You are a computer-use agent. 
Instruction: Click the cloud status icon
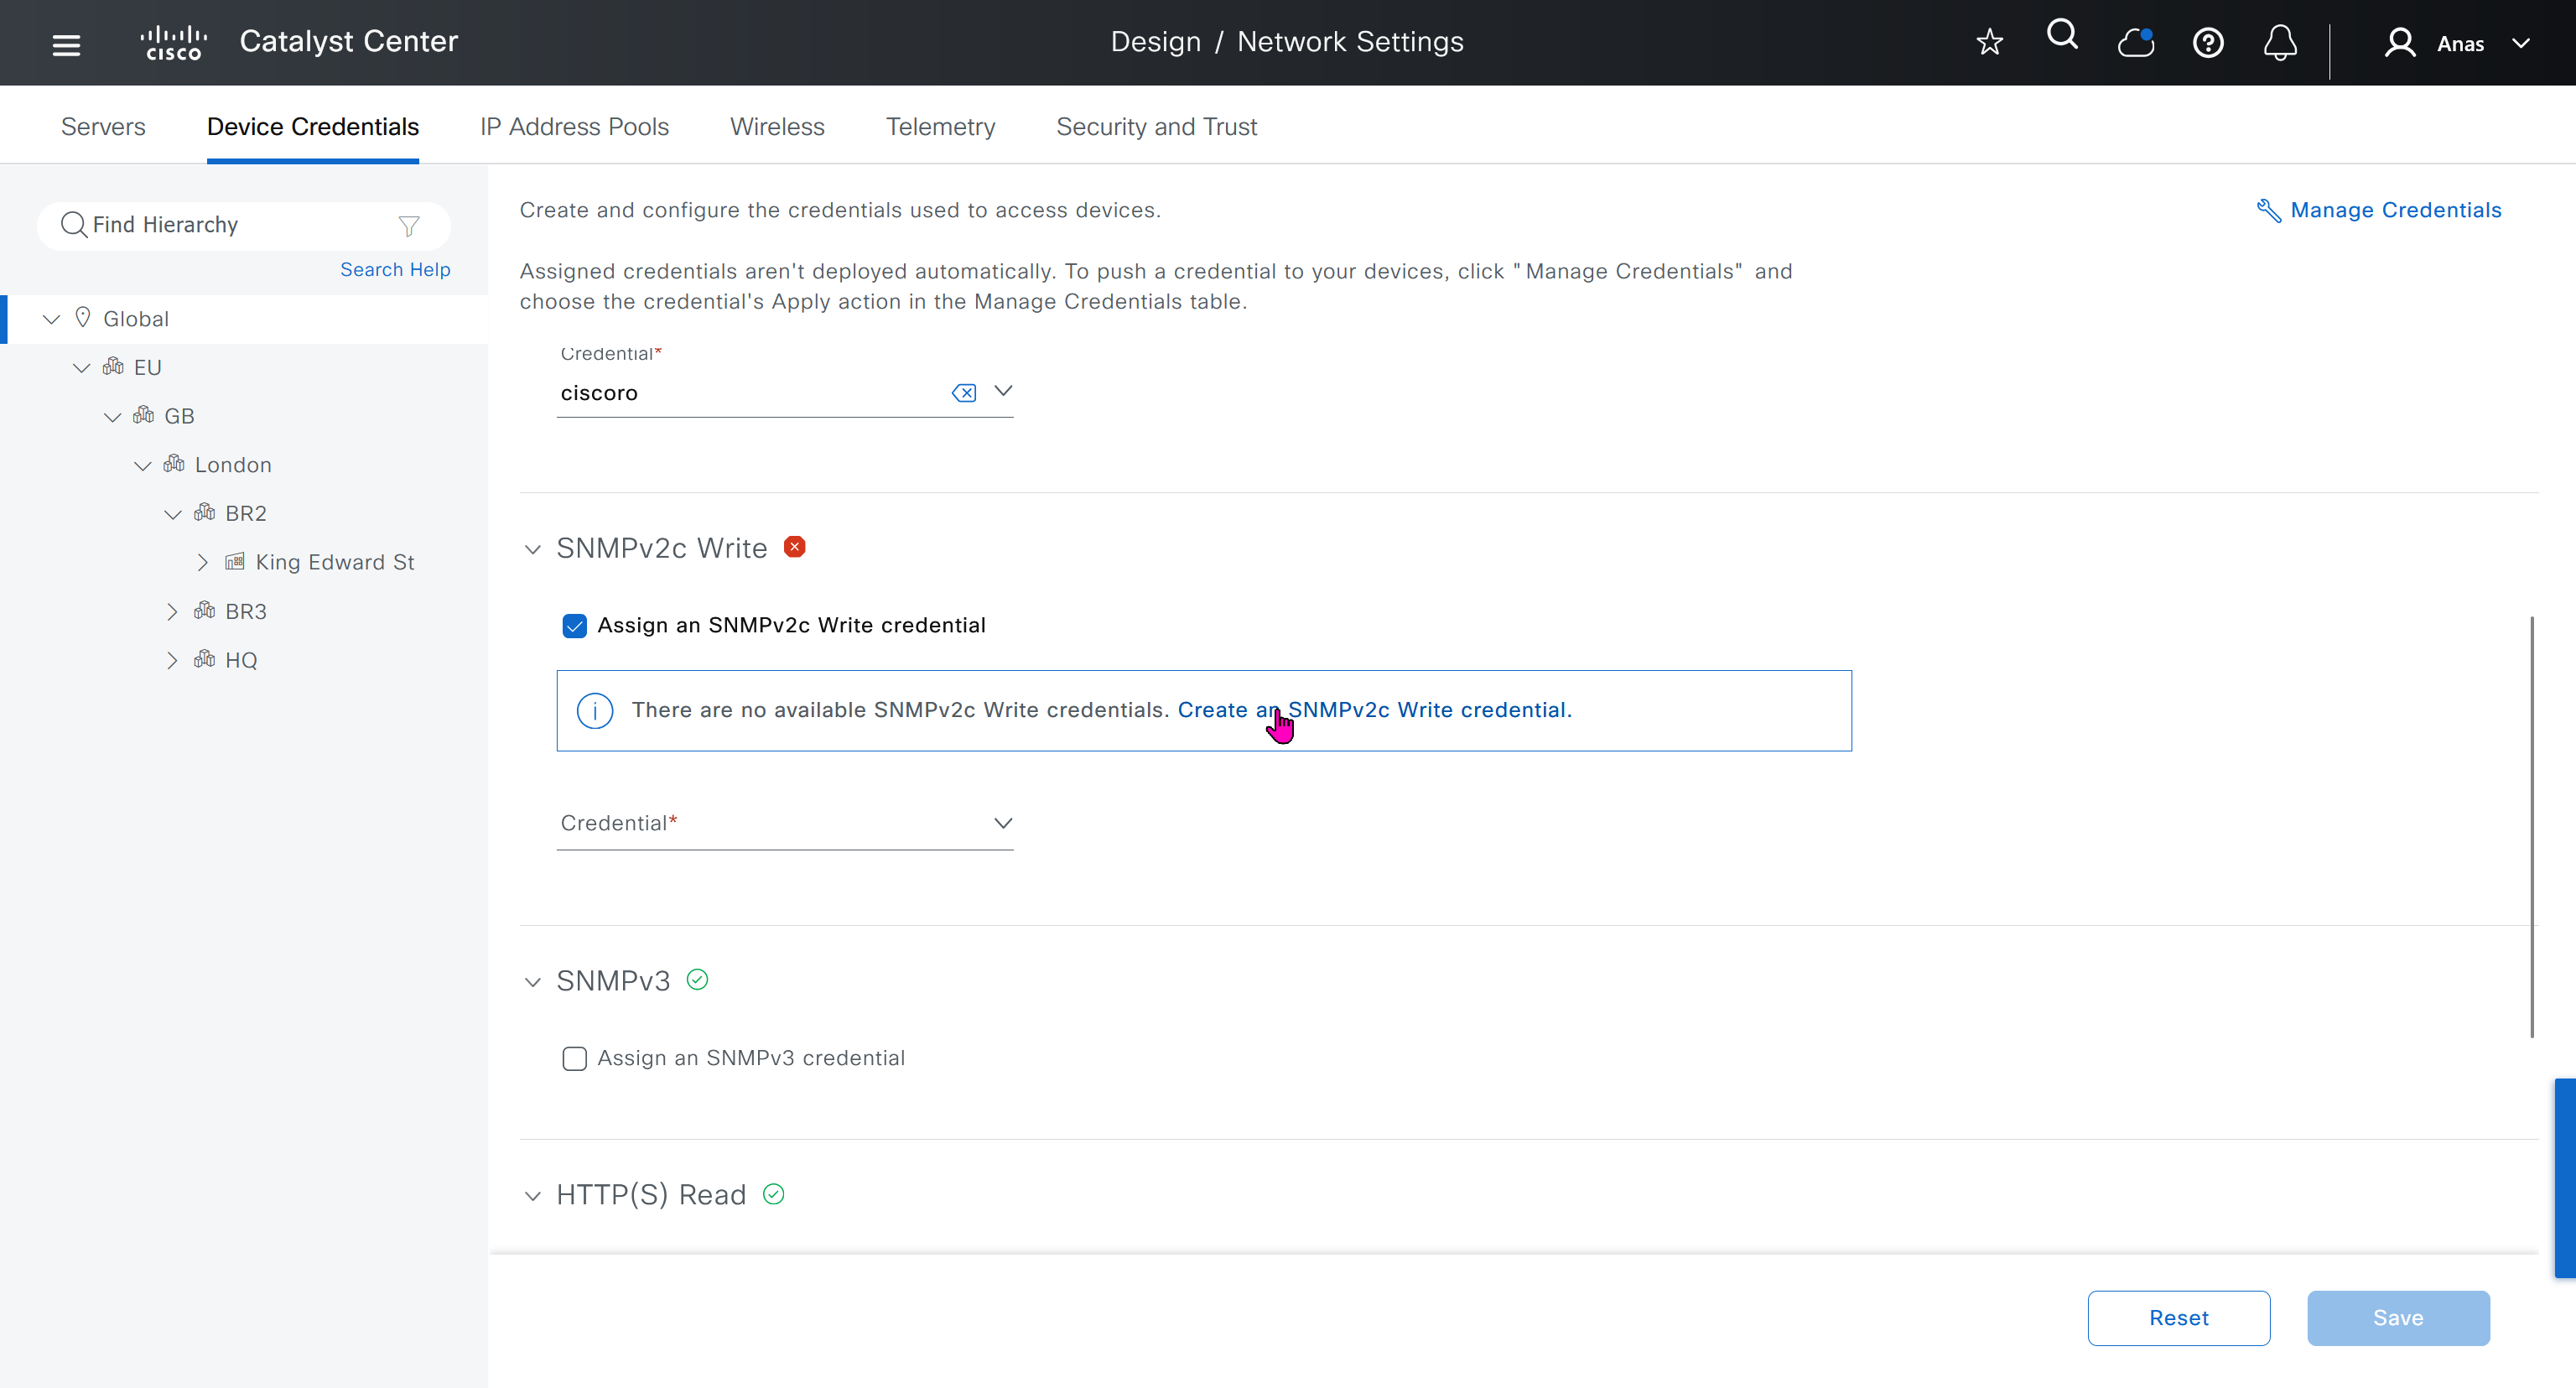[2135, 42]
